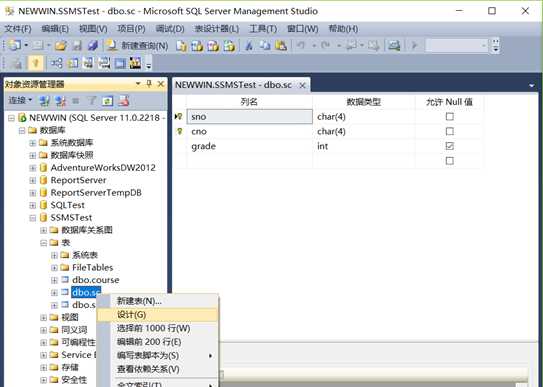Choose 选择前 1000 行(W) from context menu
The image size is (543, 387).
pyautogui.click(x=158, y=328)
